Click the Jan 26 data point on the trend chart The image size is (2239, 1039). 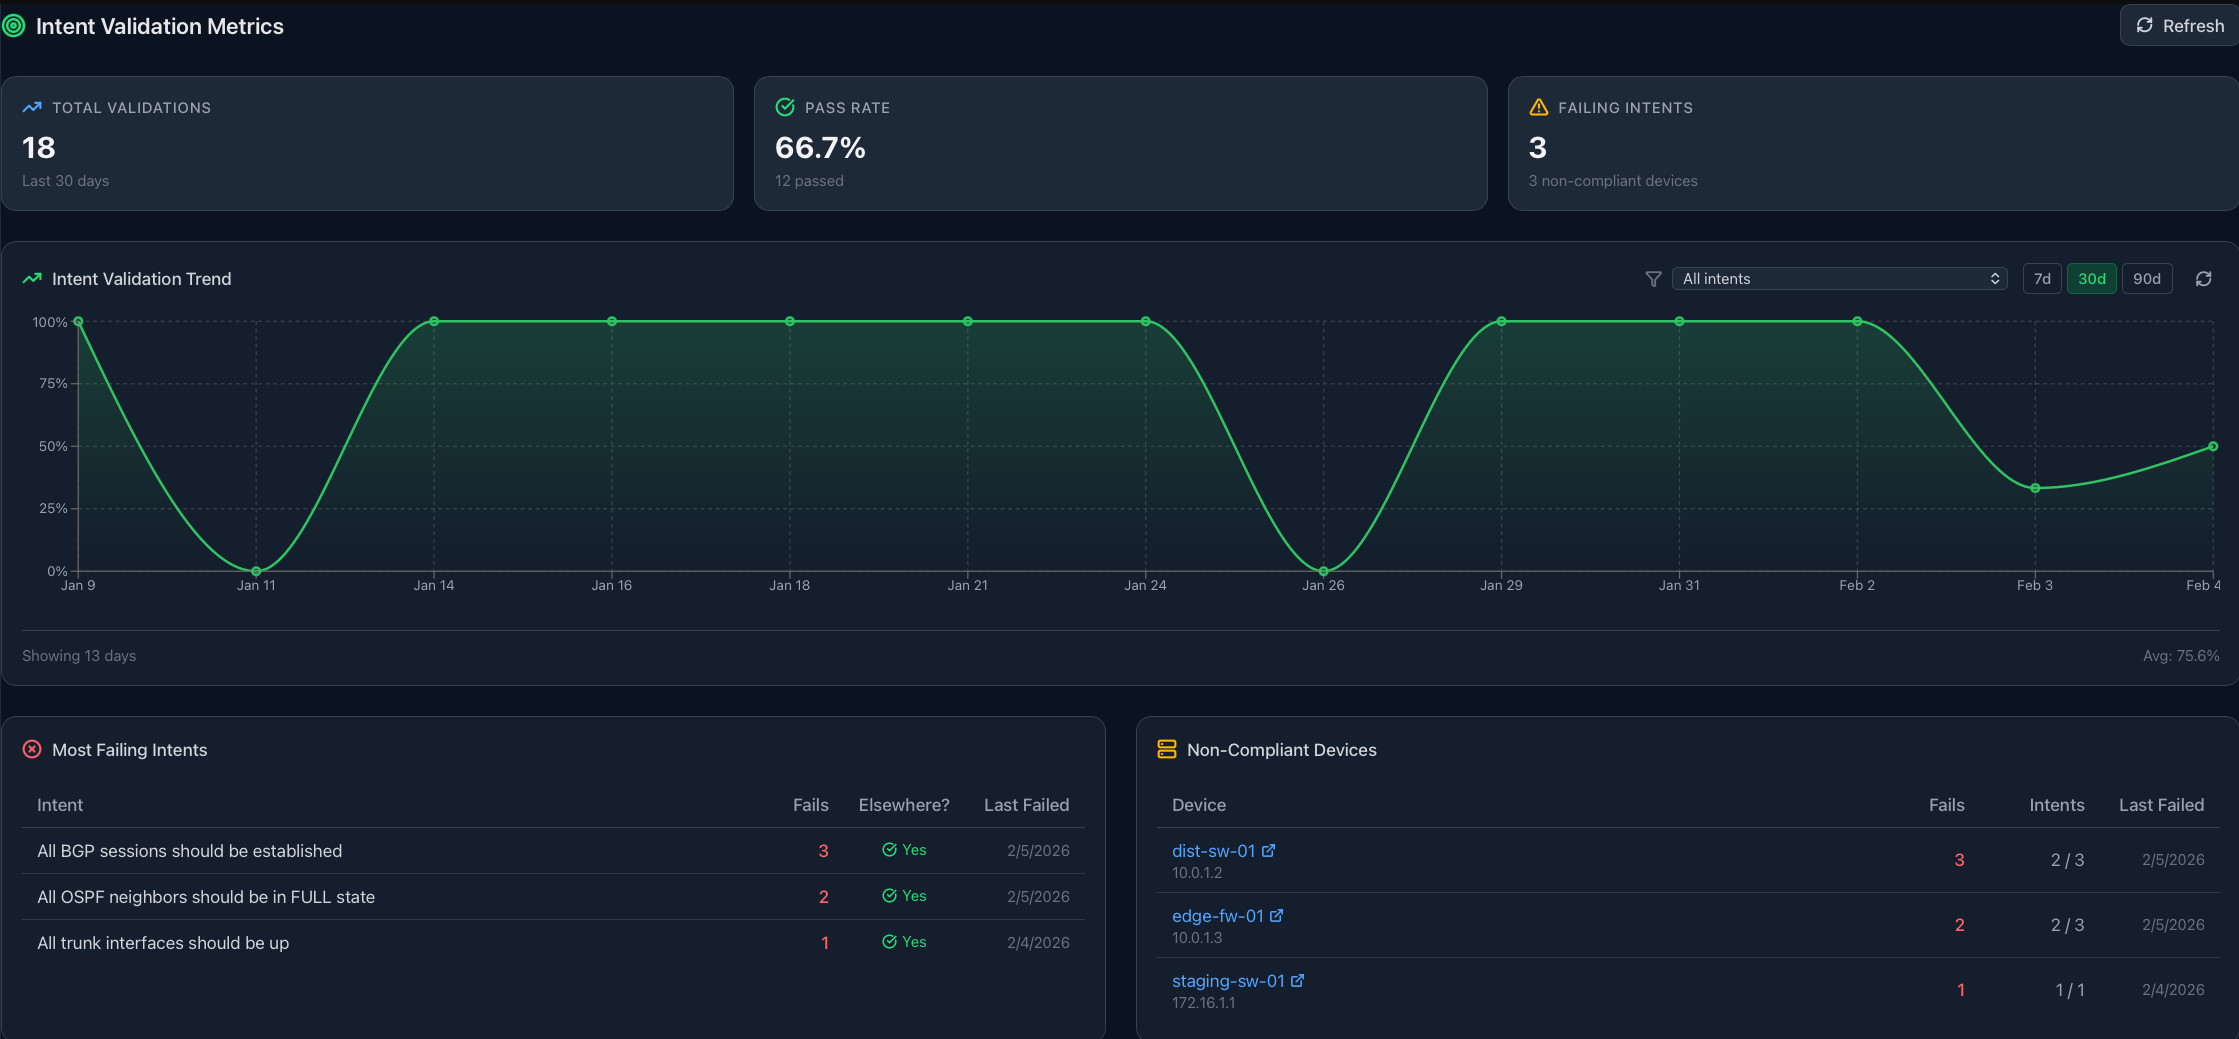tap(1323, 570)
